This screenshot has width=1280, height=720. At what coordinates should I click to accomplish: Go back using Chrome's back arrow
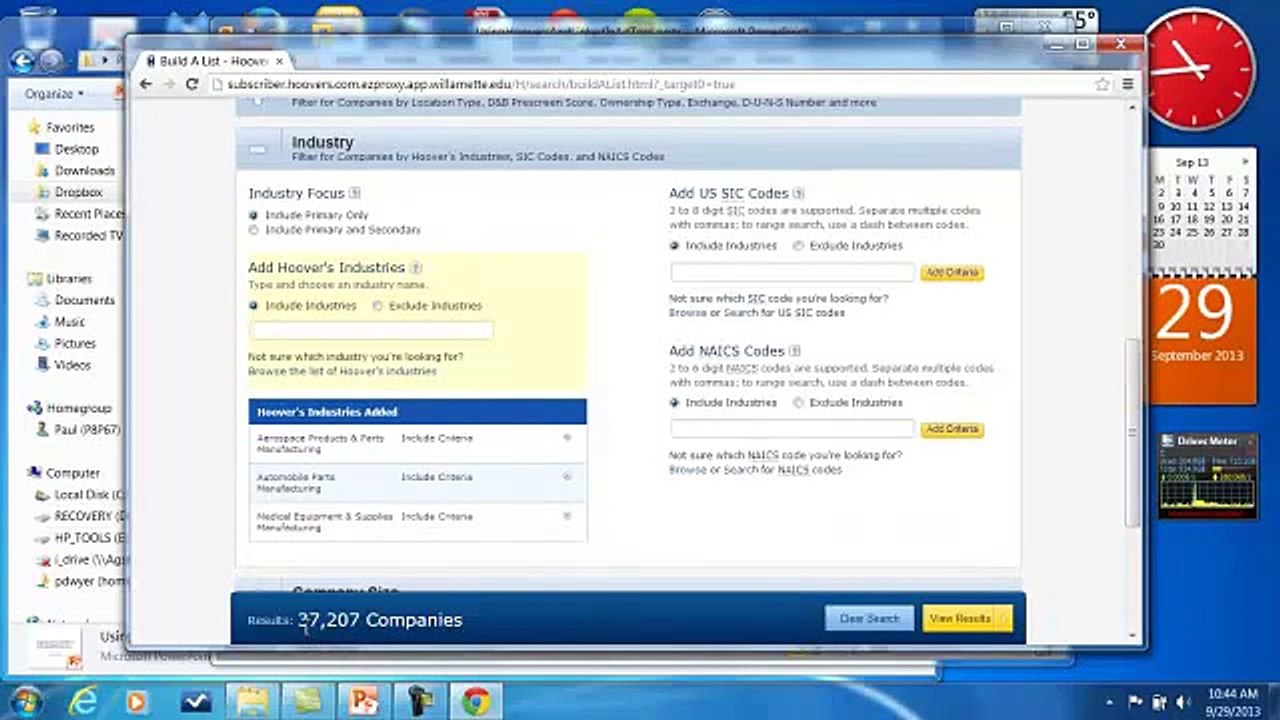tap(146, 85)
